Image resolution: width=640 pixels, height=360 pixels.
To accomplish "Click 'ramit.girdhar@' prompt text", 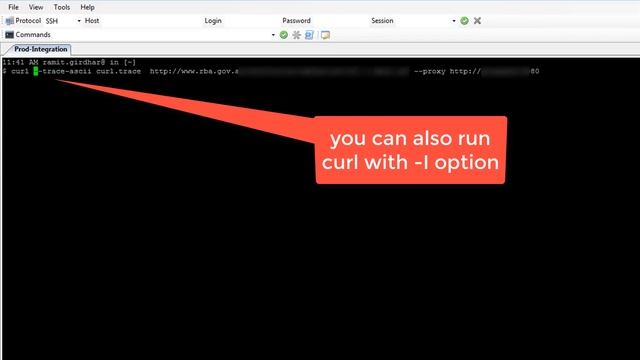I will pos(74,62).
